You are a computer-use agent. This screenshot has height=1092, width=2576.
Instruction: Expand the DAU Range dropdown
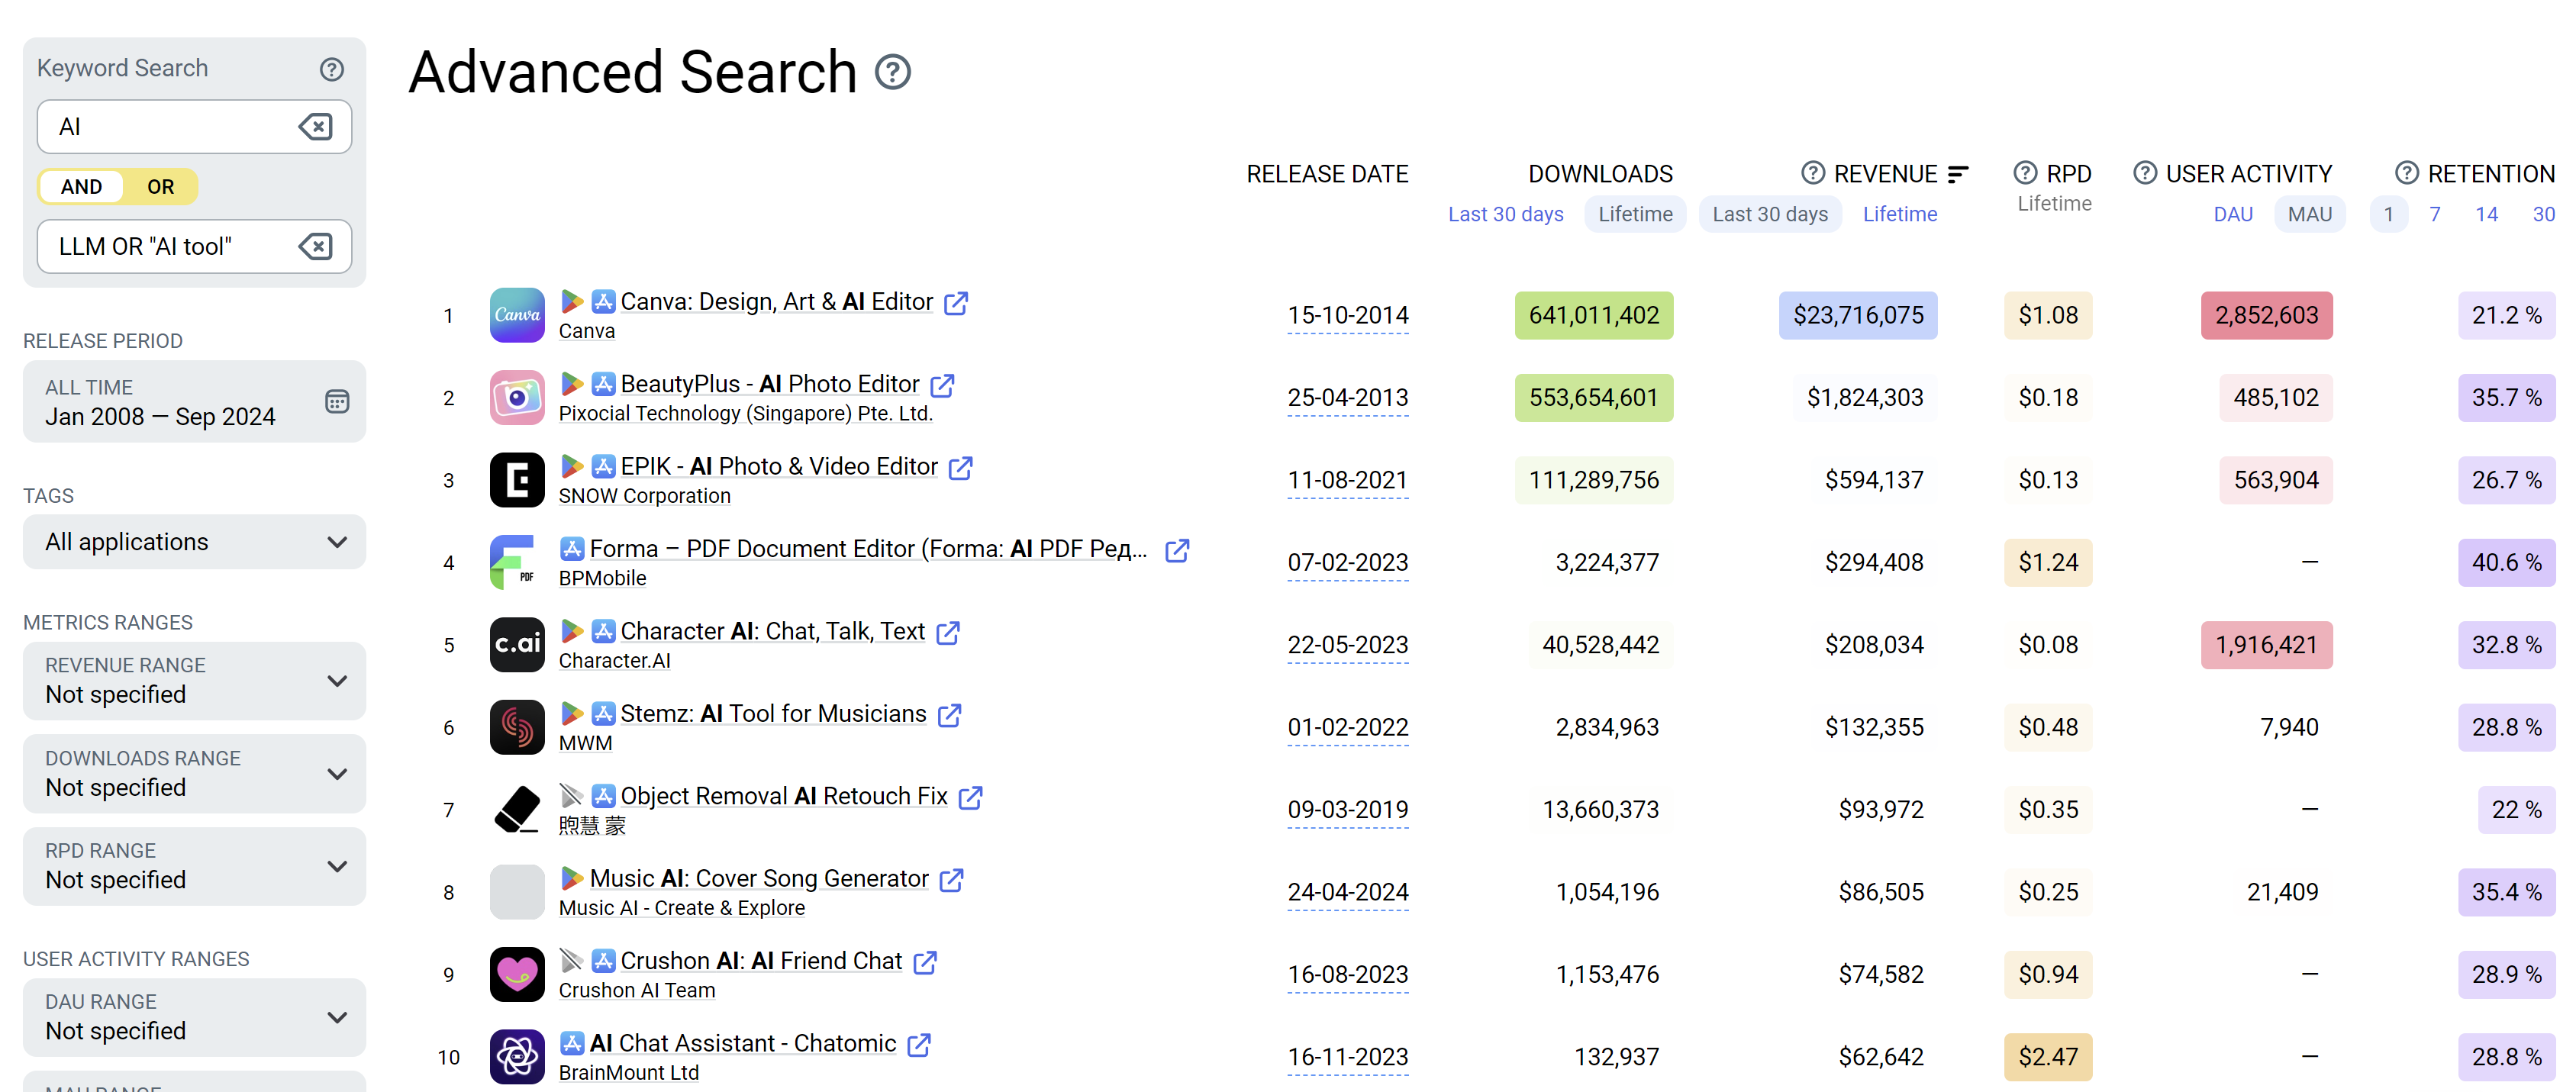[x=194, y=1017]
